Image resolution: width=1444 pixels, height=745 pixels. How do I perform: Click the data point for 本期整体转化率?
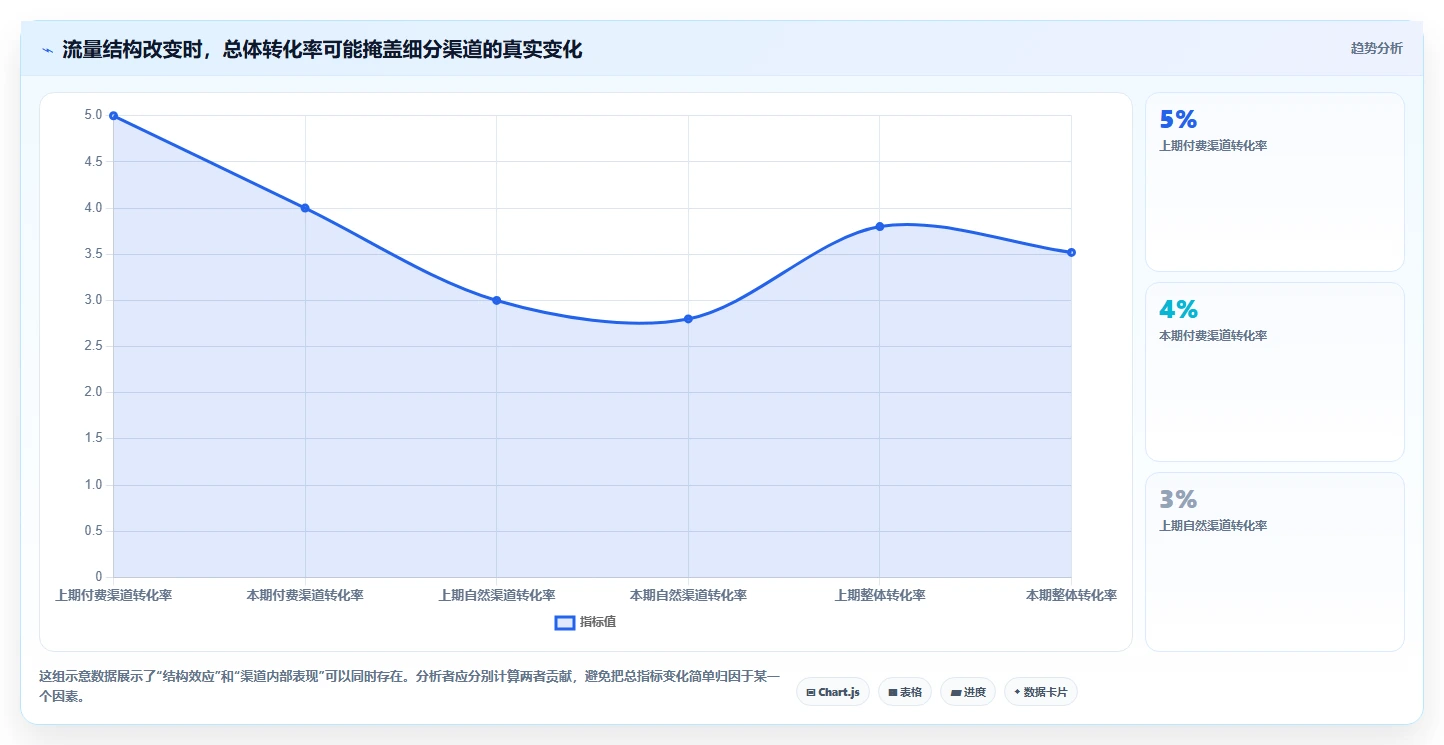pos(1071,252)
